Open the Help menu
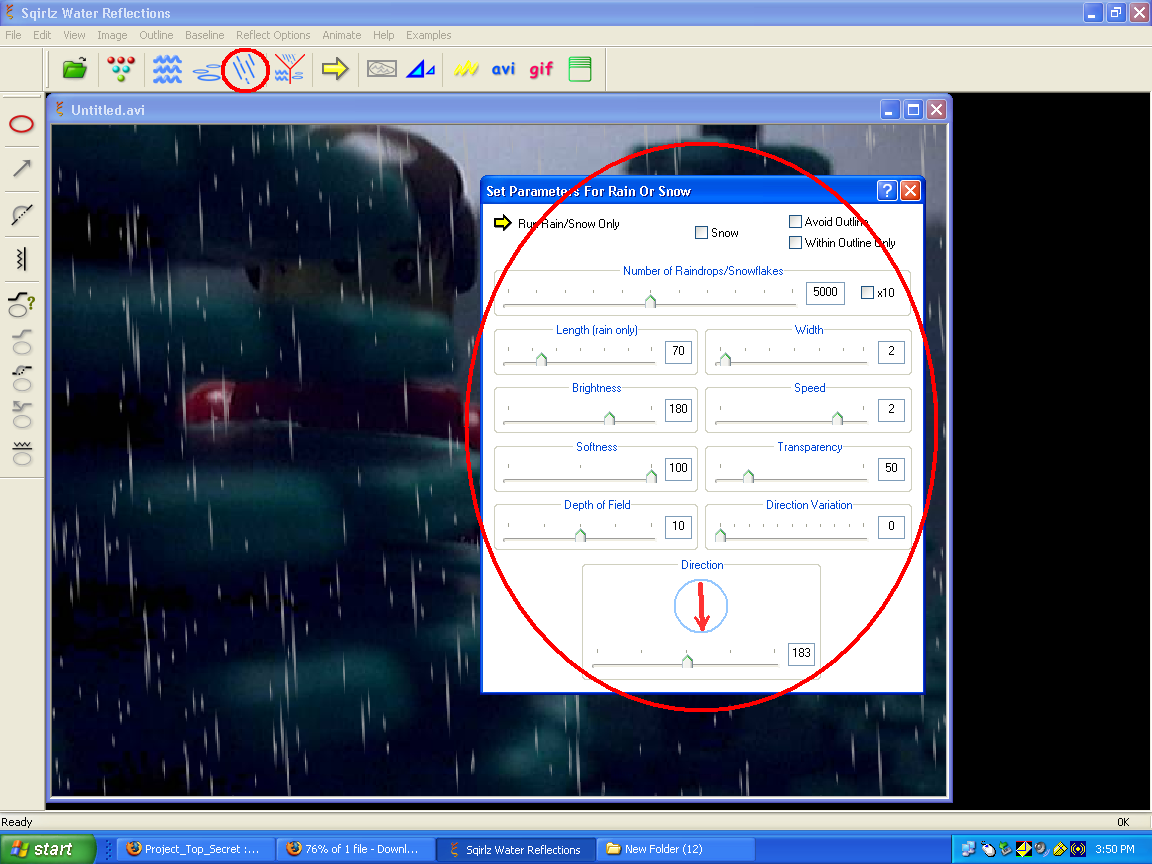1152x864 pixels. coord(384,35)
